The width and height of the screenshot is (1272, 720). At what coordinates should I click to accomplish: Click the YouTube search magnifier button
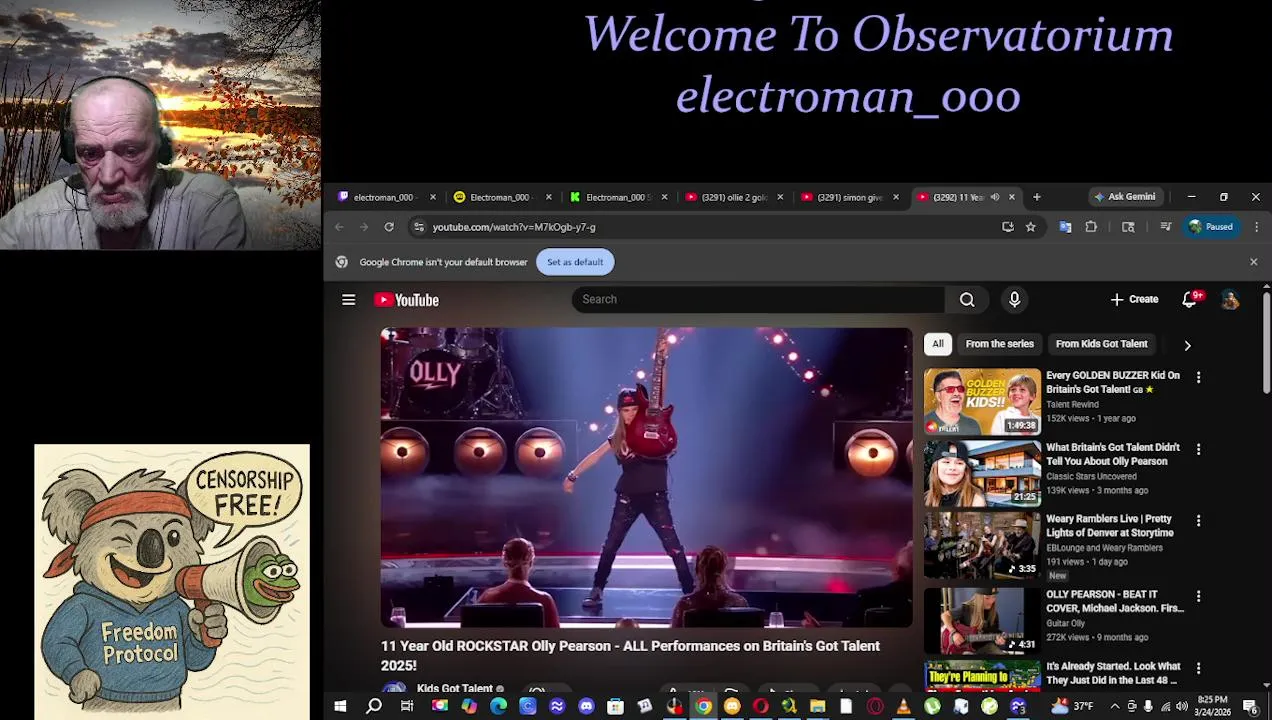(967, 300)
